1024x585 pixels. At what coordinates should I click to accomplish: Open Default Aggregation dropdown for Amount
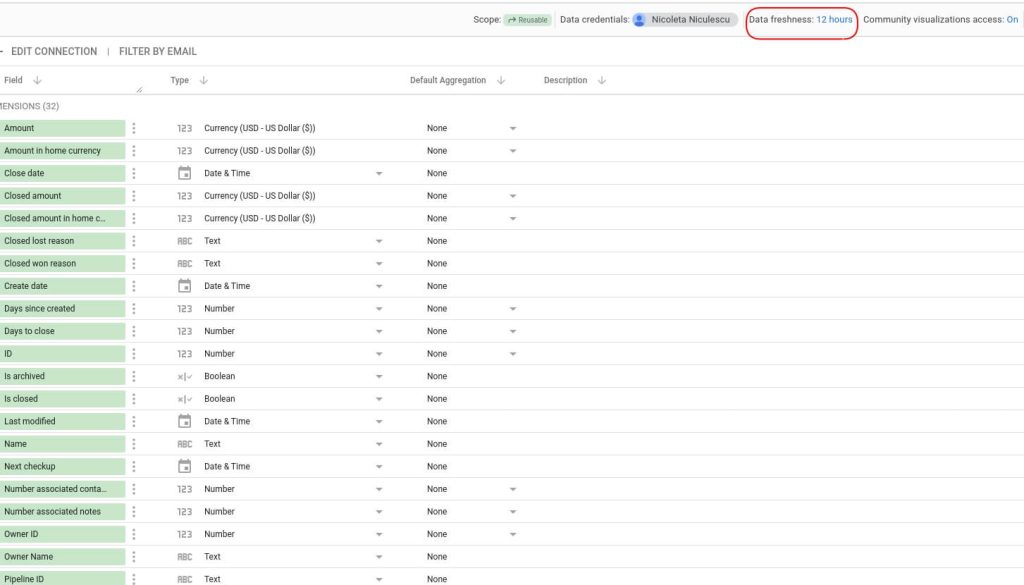click(x=513, y=127)
